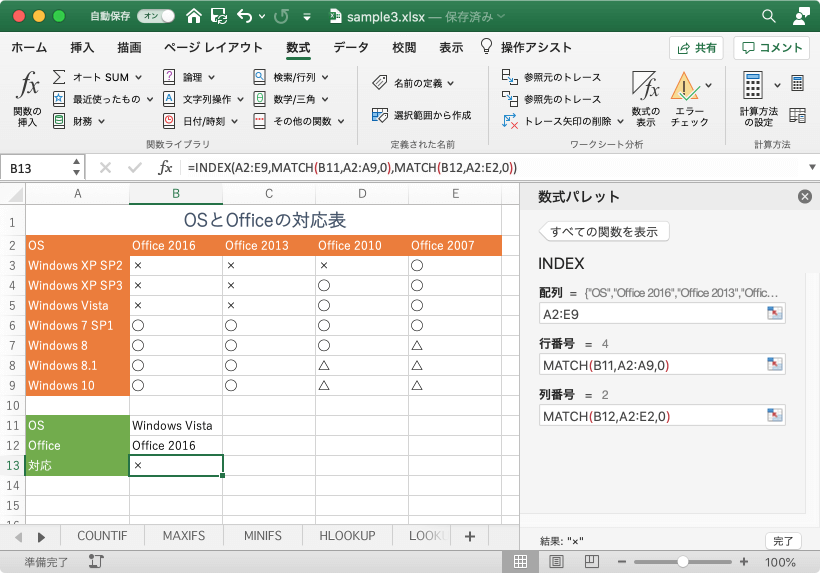Image resolution: width=820 pixels, height=573 pixels.
Task: Switch to the COUNTIF sheet tab
Action: [x=102, y=536]
